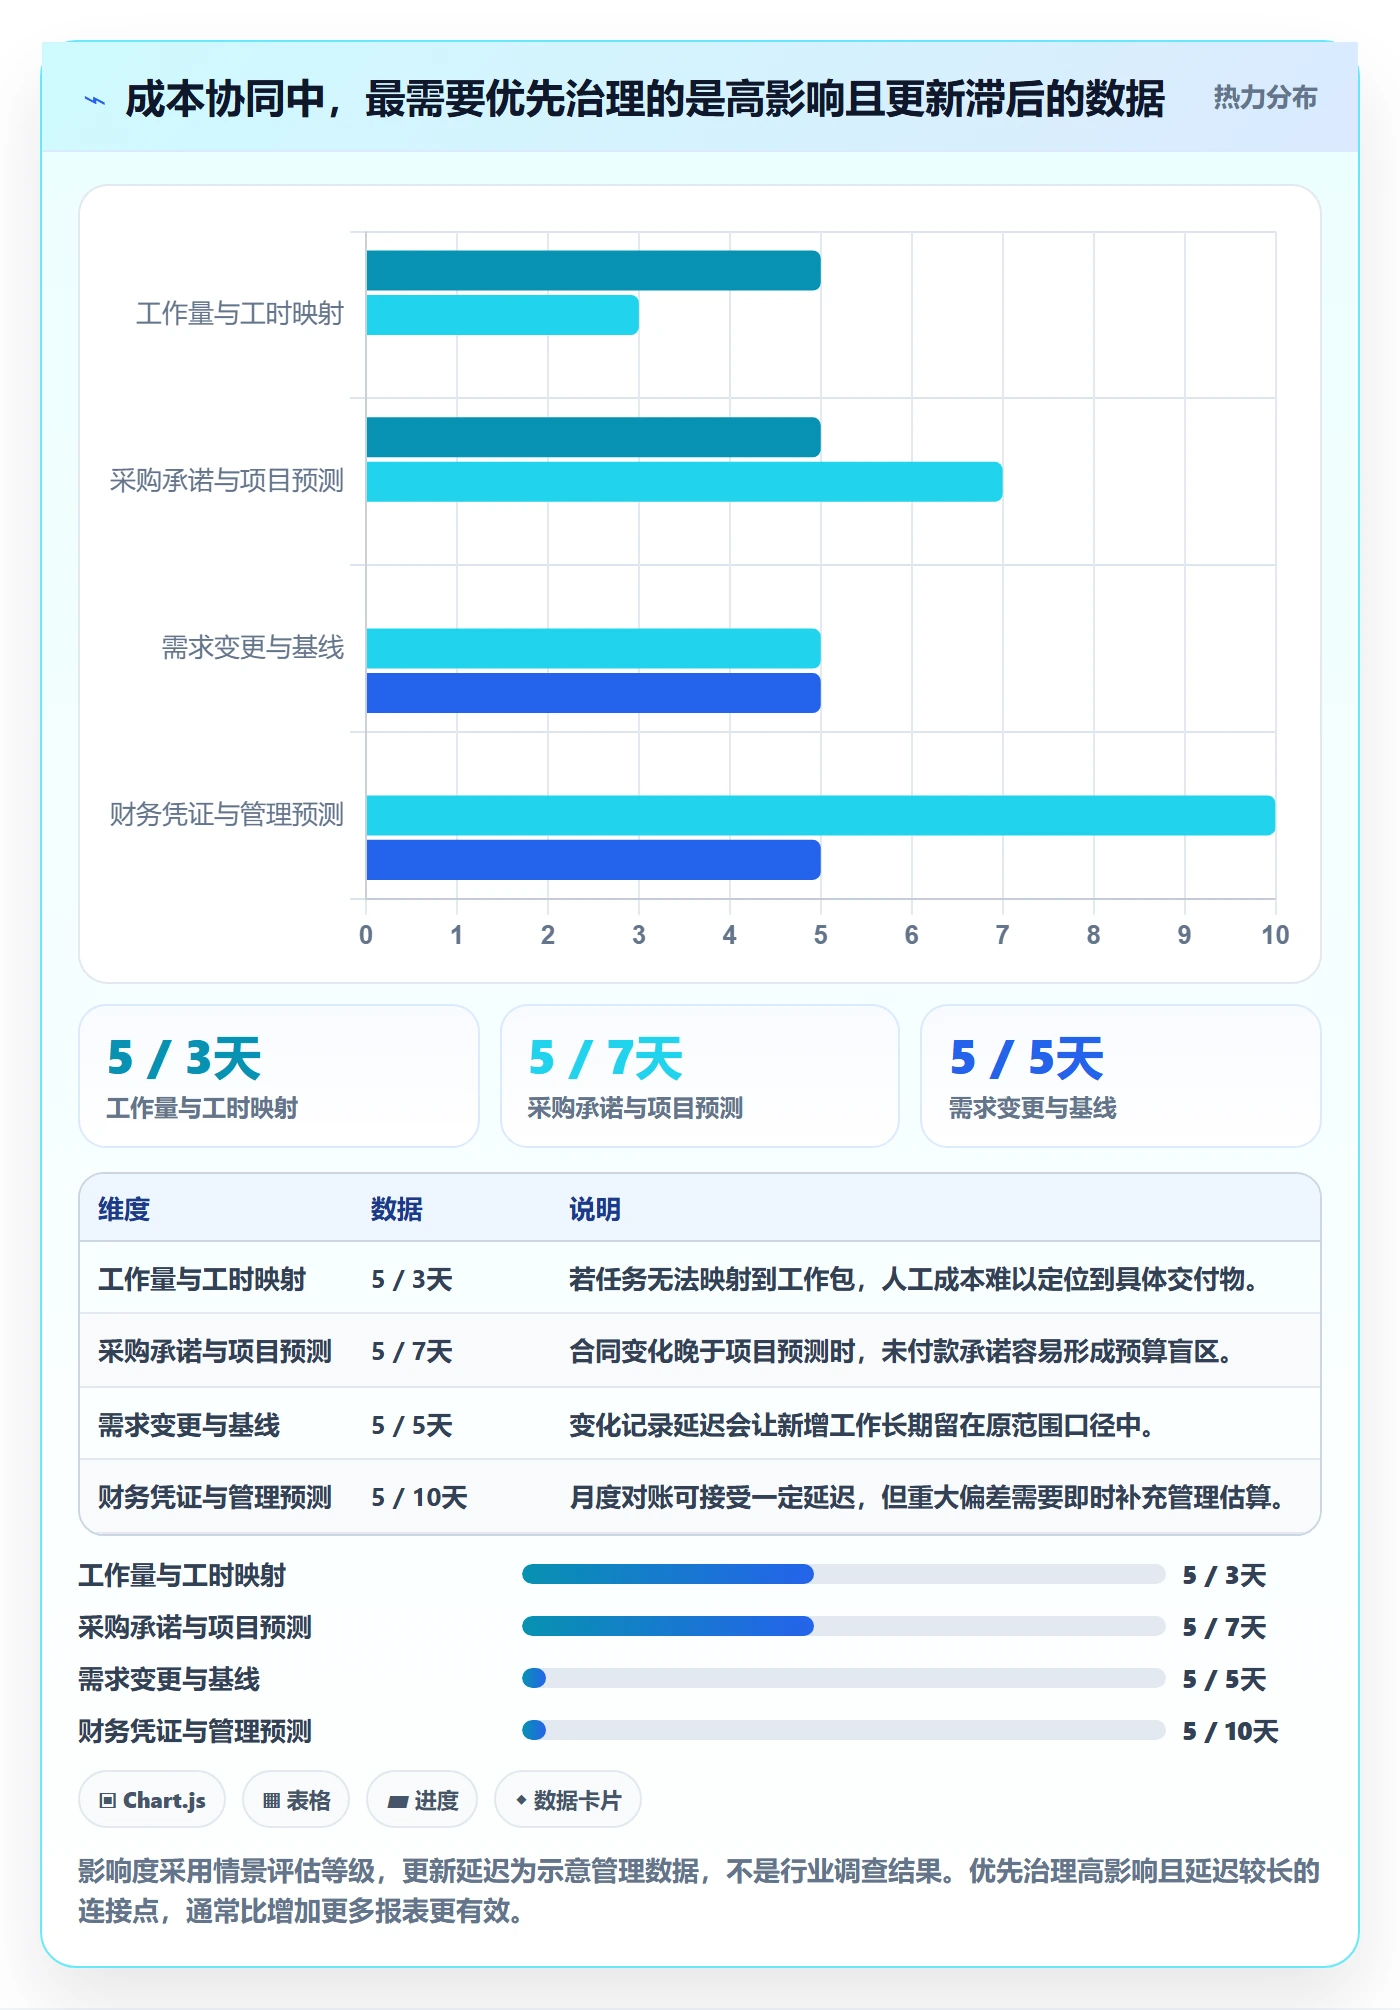The height and width of the screenshot is (2010, 1400).
Task: Click the 5 / 10天 table cell
Action: pos(419,1497)
